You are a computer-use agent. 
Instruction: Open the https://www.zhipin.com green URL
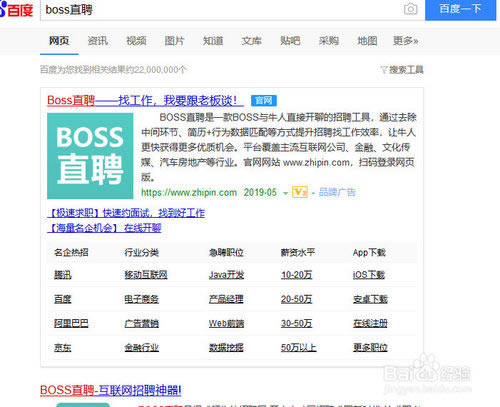(x=189, y=193)
